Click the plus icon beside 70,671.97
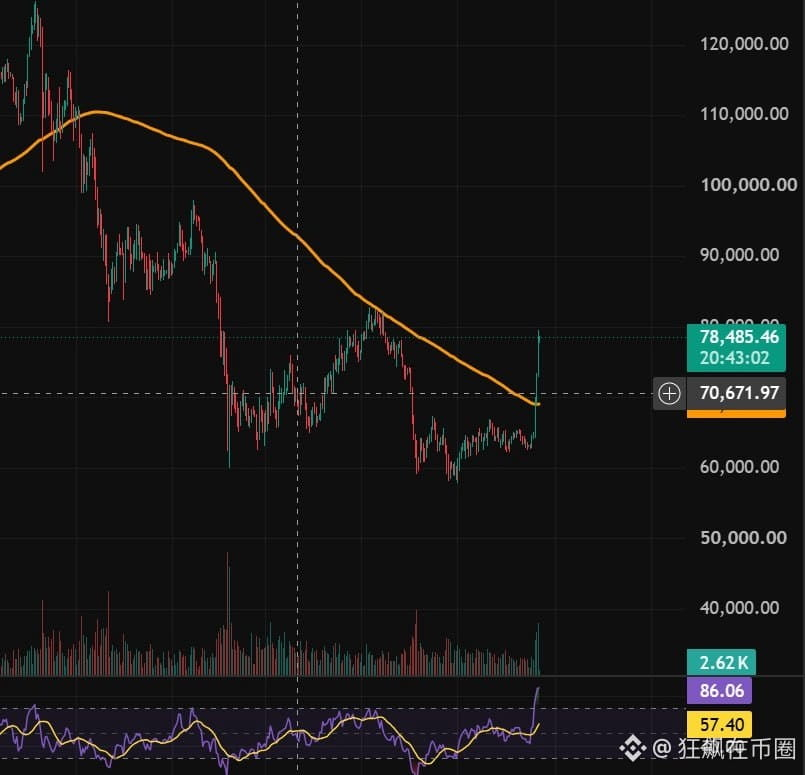The width and height of the screenshot is (805, 775). [x=669, y=394]
